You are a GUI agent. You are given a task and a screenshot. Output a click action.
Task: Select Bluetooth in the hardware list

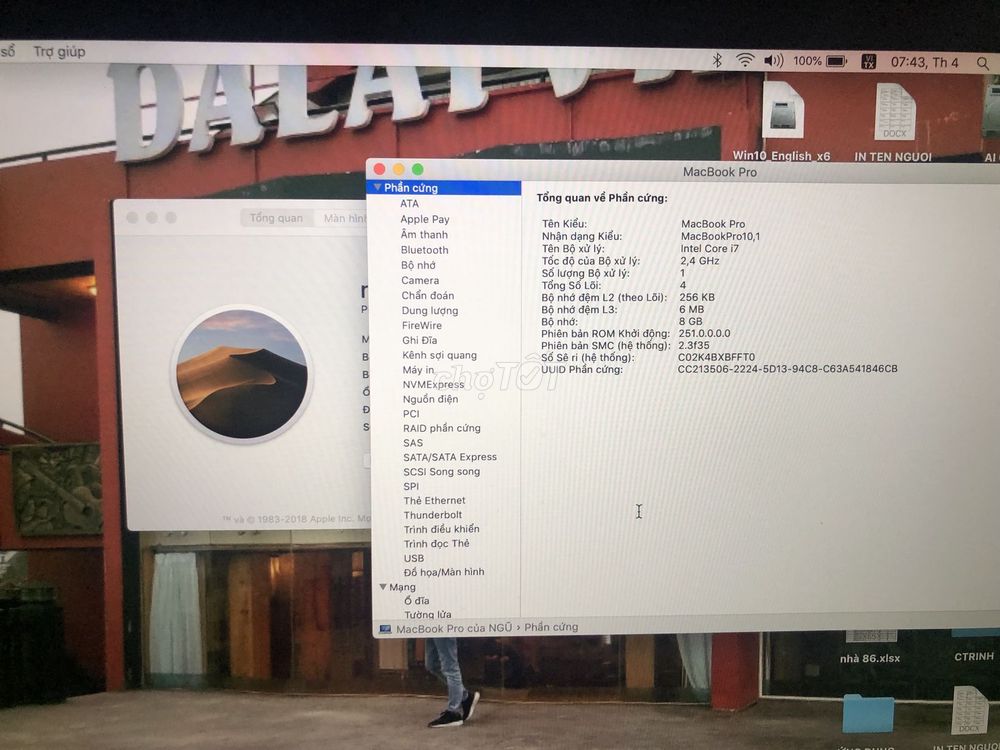pos(424,250)
